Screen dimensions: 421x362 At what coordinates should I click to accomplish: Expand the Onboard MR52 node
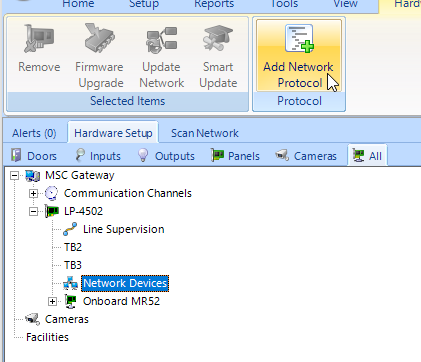pyautogui.click(x=52, y=301)
